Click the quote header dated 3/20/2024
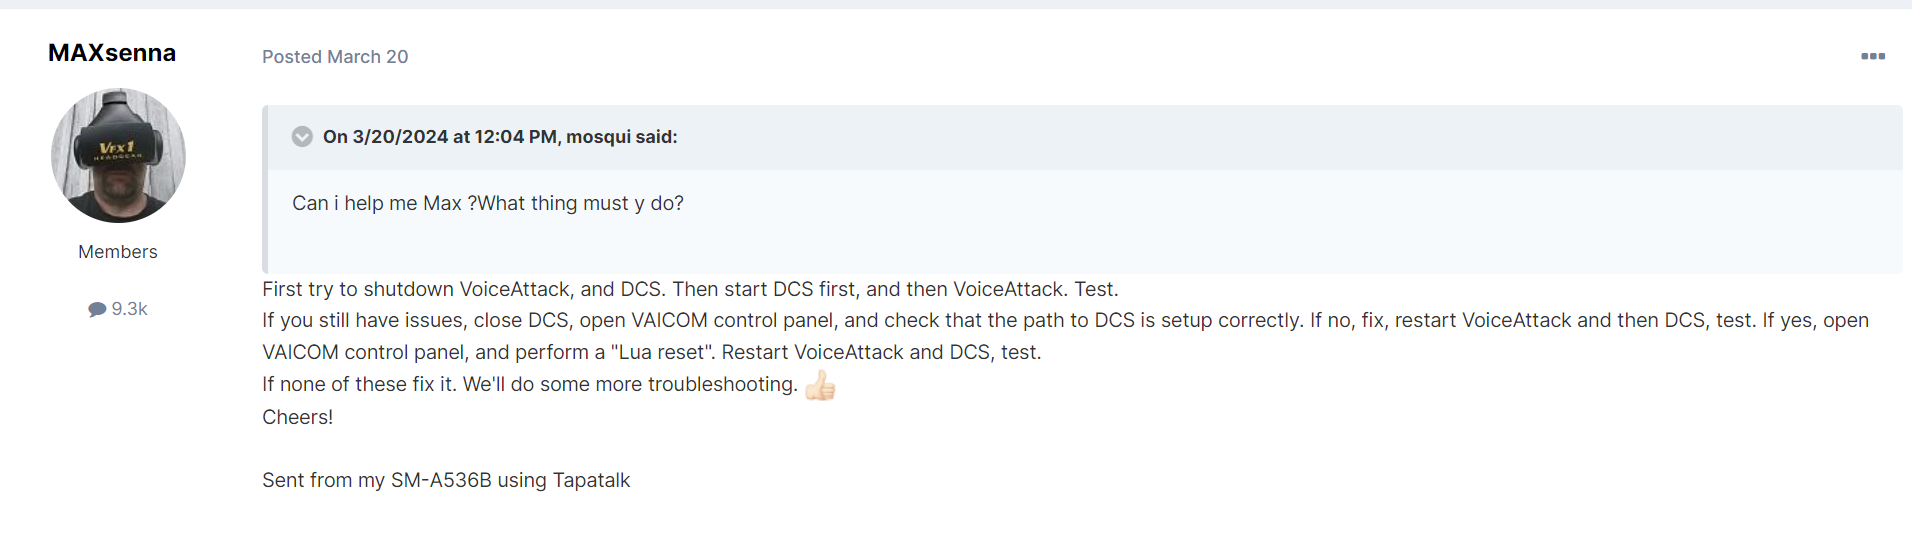This screenshot has width=1912, height=552. tap(500, 137)
